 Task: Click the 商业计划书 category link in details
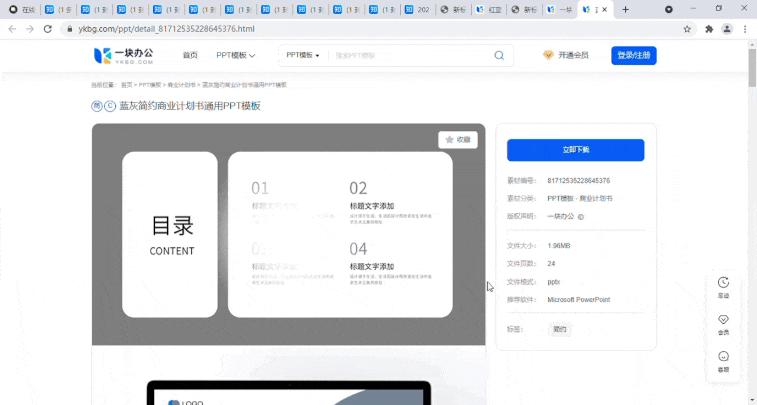pos(596,198)
